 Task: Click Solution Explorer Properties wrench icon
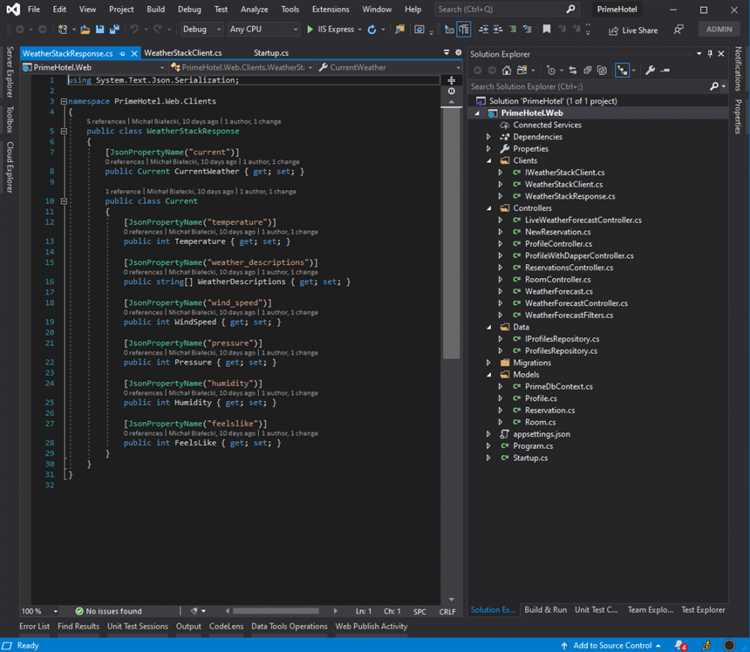(x=650, y=71)
